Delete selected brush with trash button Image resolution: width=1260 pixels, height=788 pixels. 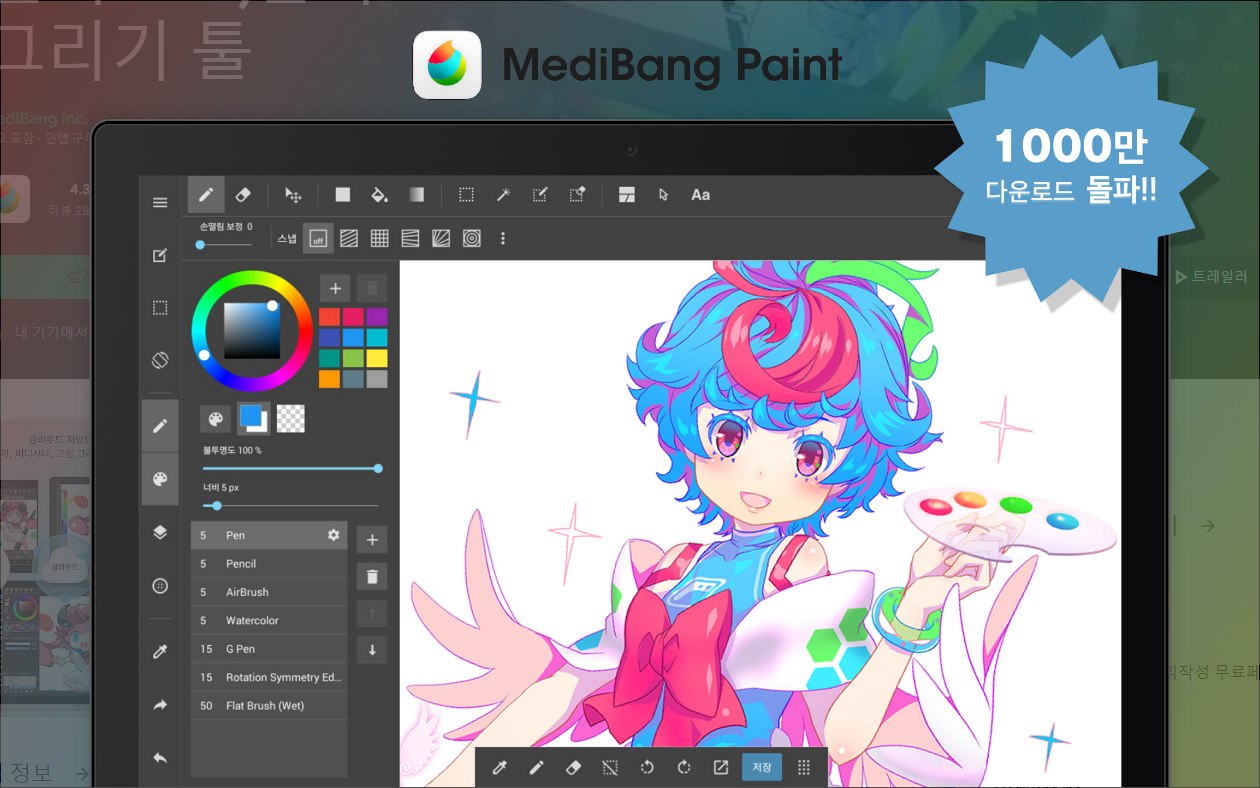[x=372, y=576]
